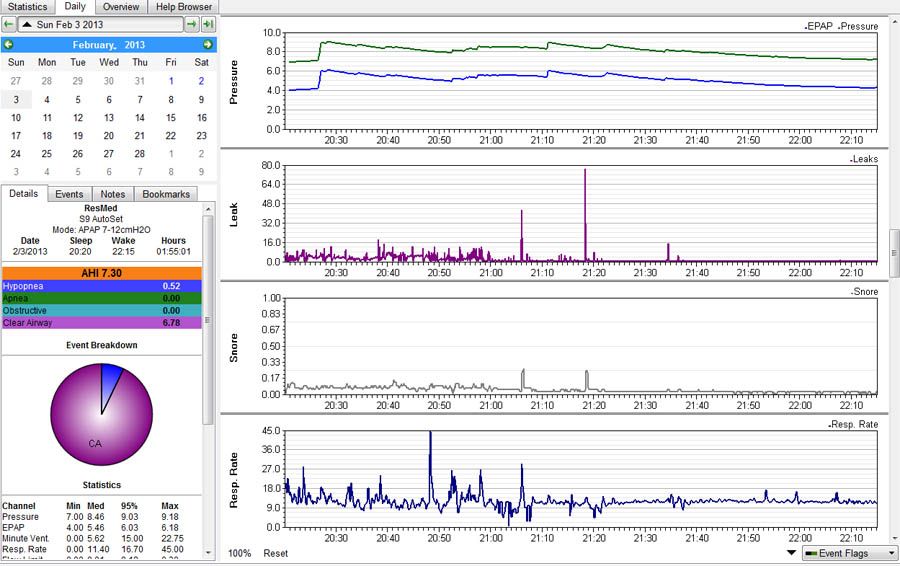This screenshot has width=900, height=566.
Task: Click the green Apnea row
Action: pyautogui.click(x=102, y=298)
